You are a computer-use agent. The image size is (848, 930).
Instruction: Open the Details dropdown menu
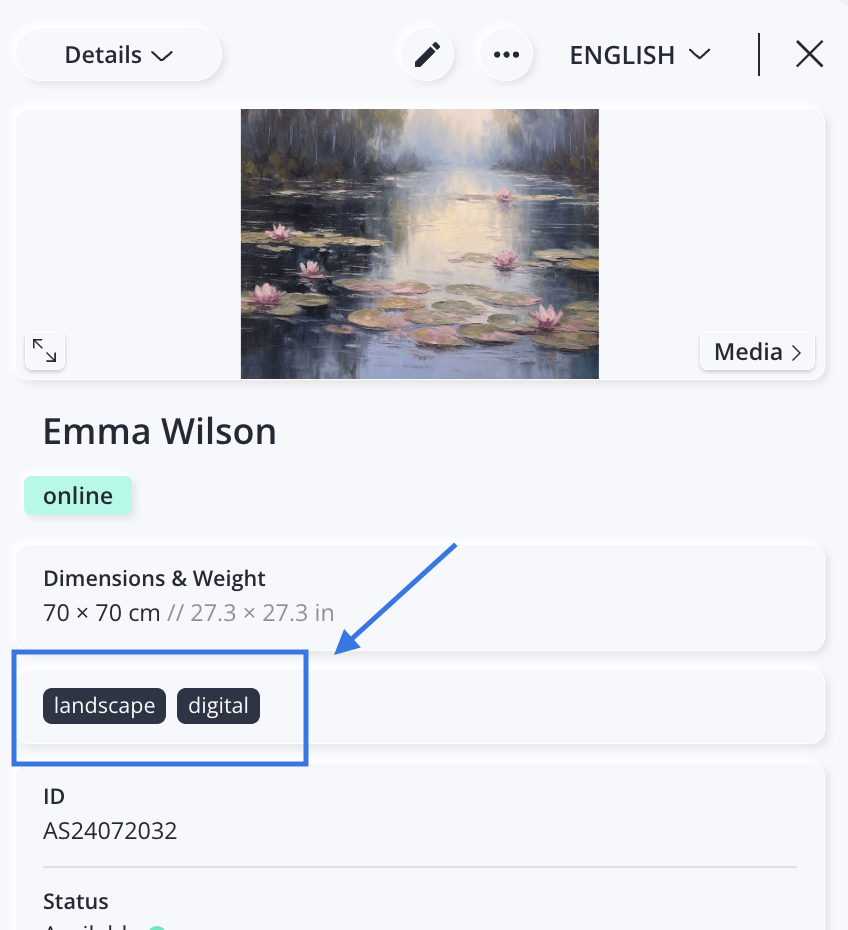coord(119,55)
